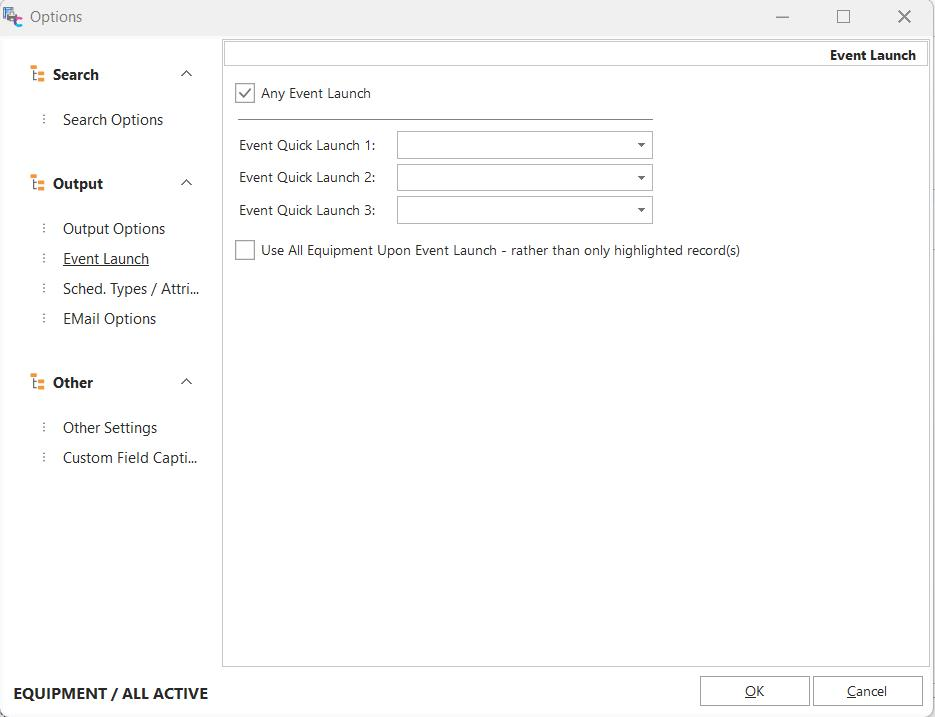This screenshot has width=935, height=717.
Task: Click the Search section tree icon
Action: 38,75
